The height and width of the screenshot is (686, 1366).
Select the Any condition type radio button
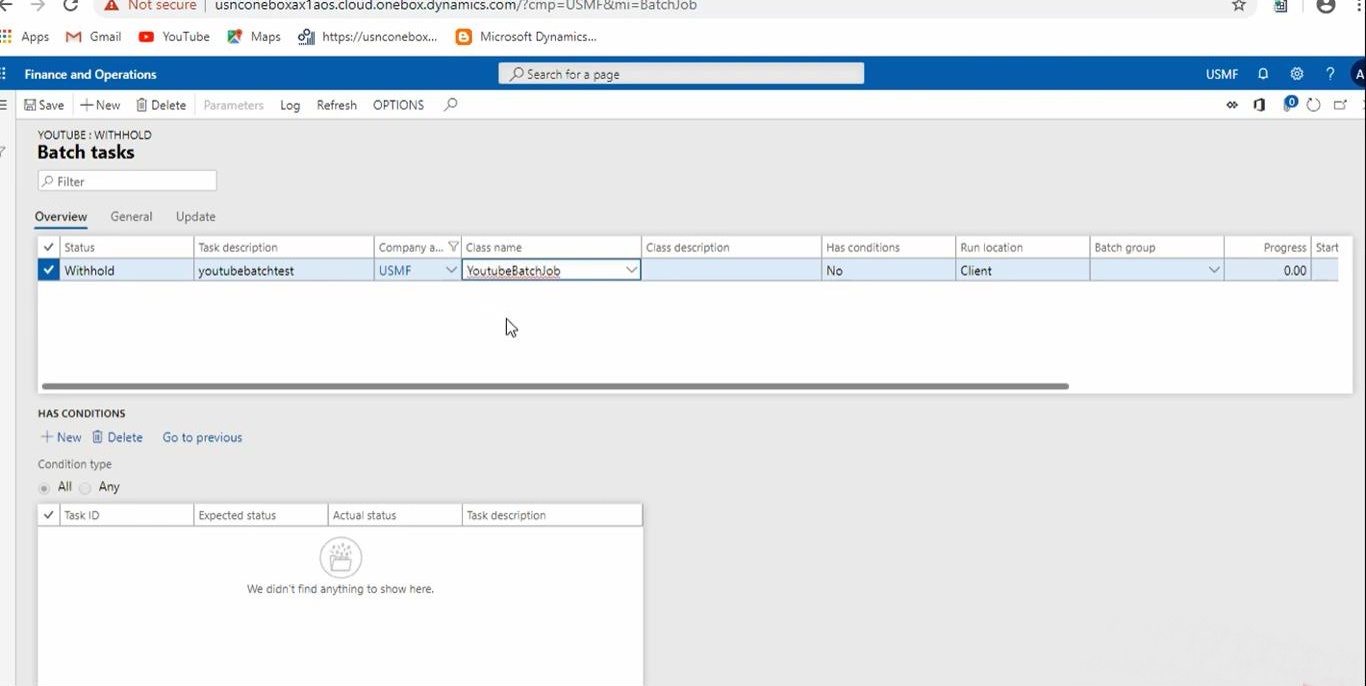[x=85, y=487]
